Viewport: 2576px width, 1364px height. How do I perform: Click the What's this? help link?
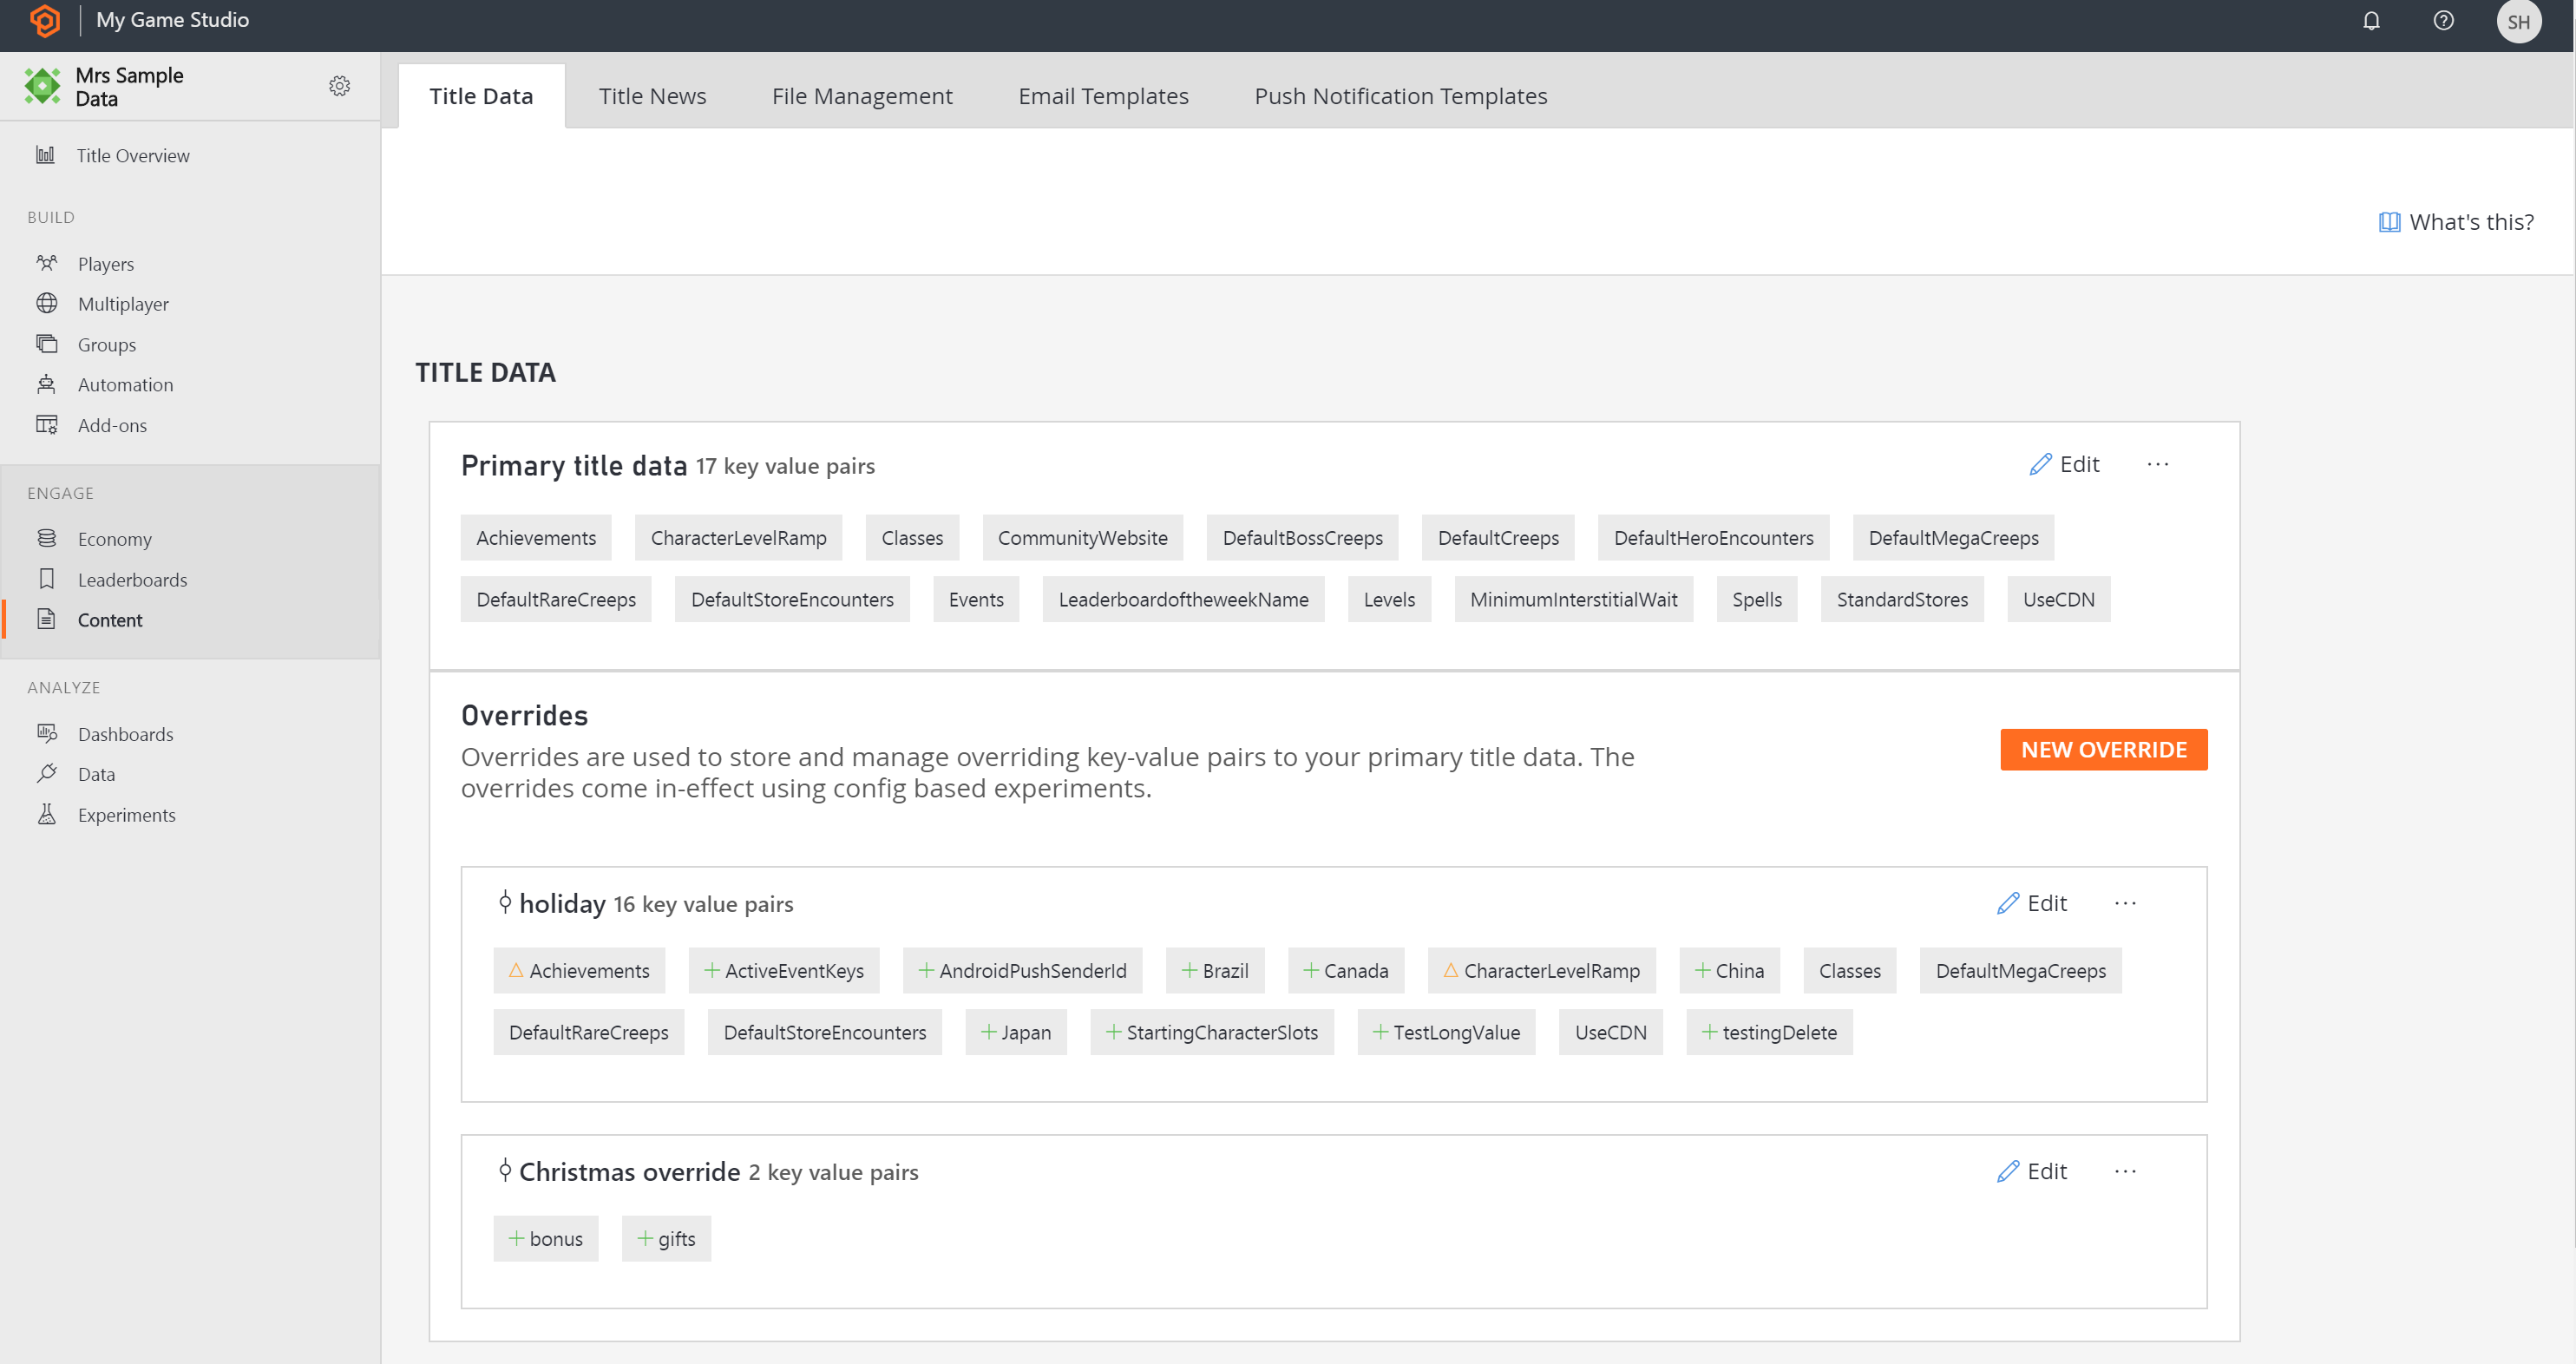(x=2457, y=223)
